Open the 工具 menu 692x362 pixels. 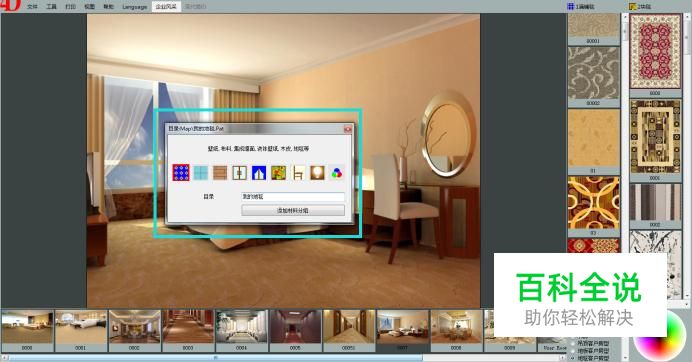[x=52, y=7]
